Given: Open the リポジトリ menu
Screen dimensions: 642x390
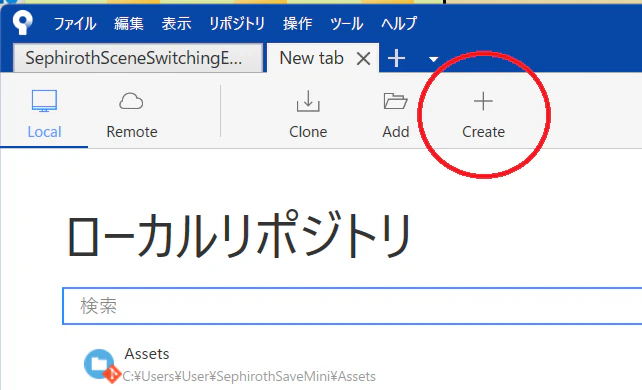Looking at the screenshot, I should point(237,23).
